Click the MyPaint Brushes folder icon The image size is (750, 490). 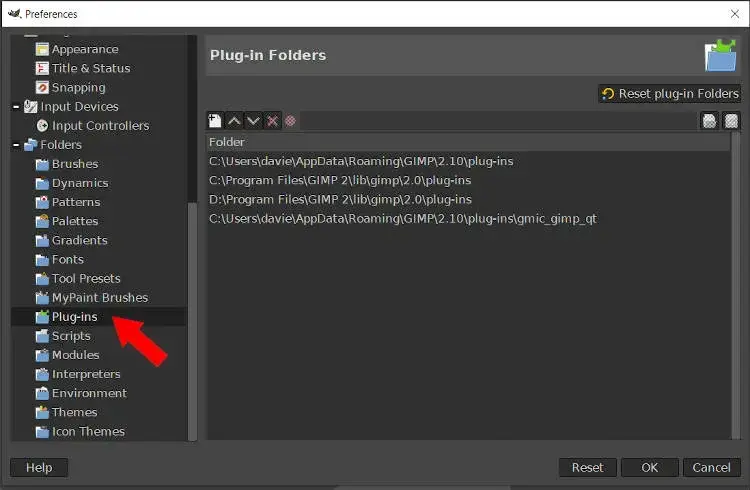click(42, 298)
